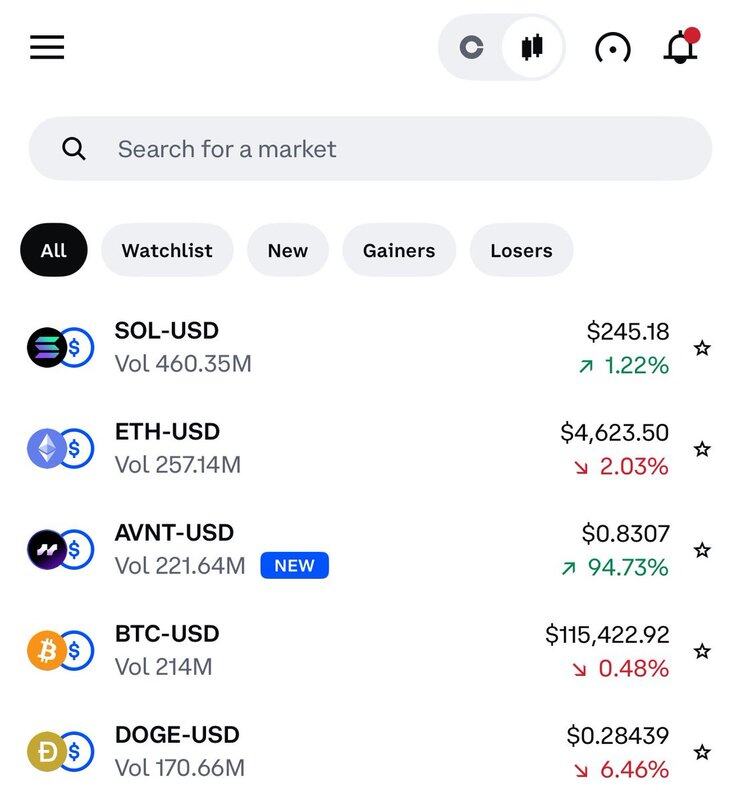The height and width of the screenshot is (800, 741).
Task: Focus the Search for a market field
Action: [370, 148]
